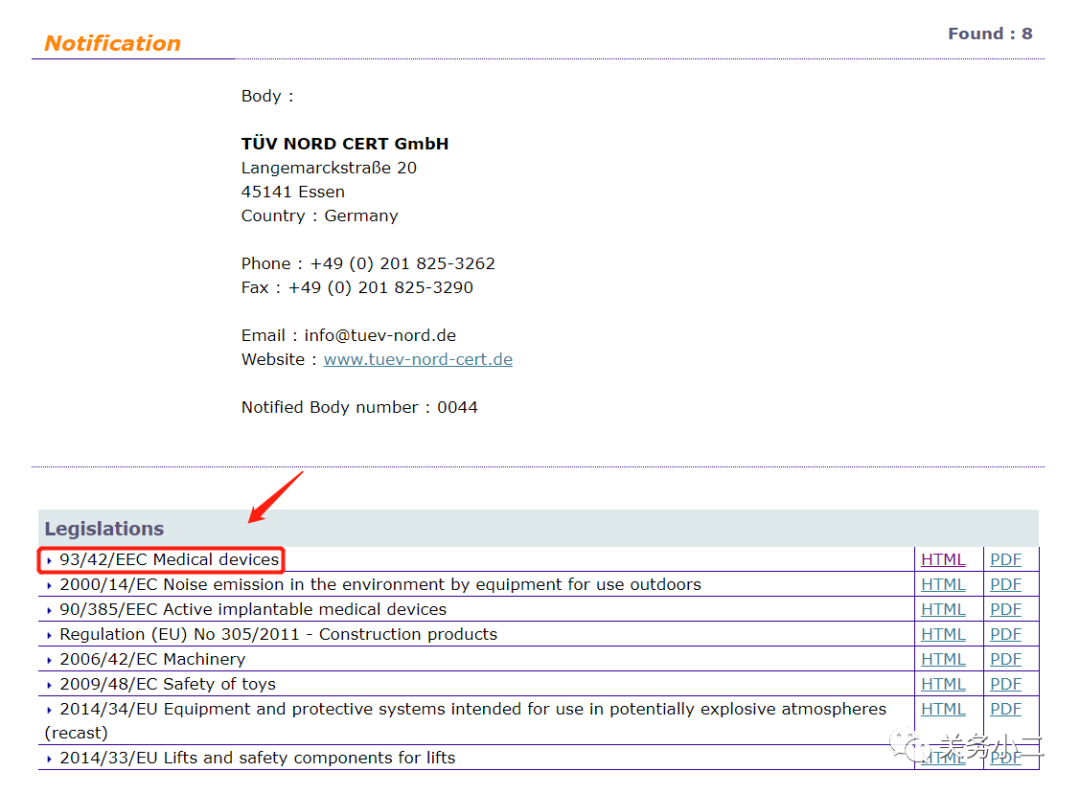Image resolution: width=1080 pixels, height=794 pixels.
Task: Select the 2014/34/EU explosive atmospheres row text
Action: tap(466, 721)
